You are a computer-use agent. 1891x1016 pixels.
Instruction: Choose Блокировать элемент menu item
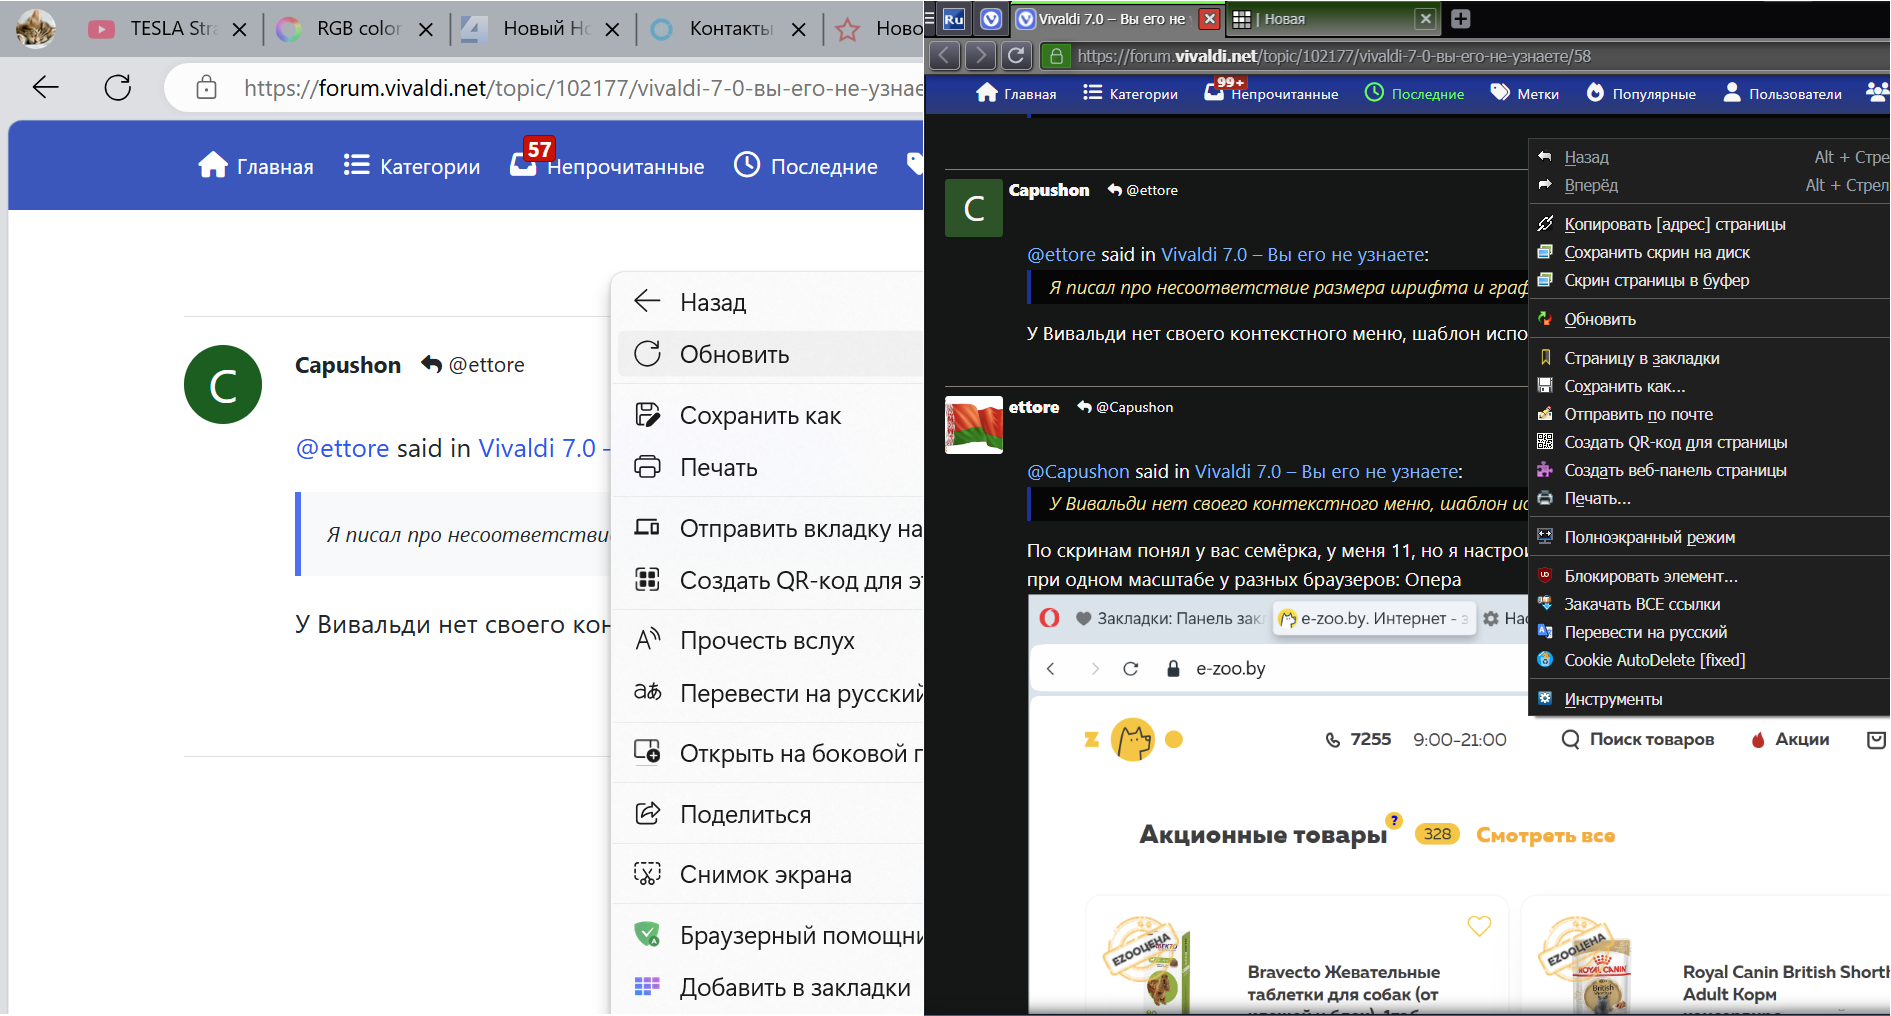[x=1710, y=576]
